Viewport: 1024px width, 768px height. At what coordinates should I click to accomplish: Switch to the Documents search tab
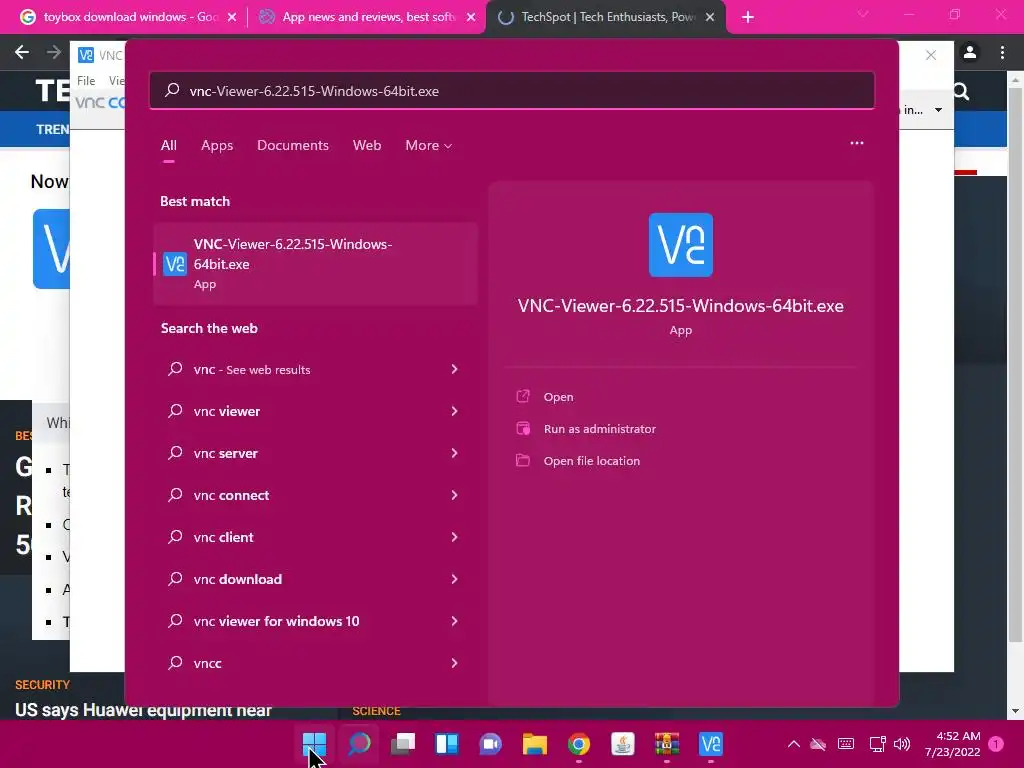293,145
